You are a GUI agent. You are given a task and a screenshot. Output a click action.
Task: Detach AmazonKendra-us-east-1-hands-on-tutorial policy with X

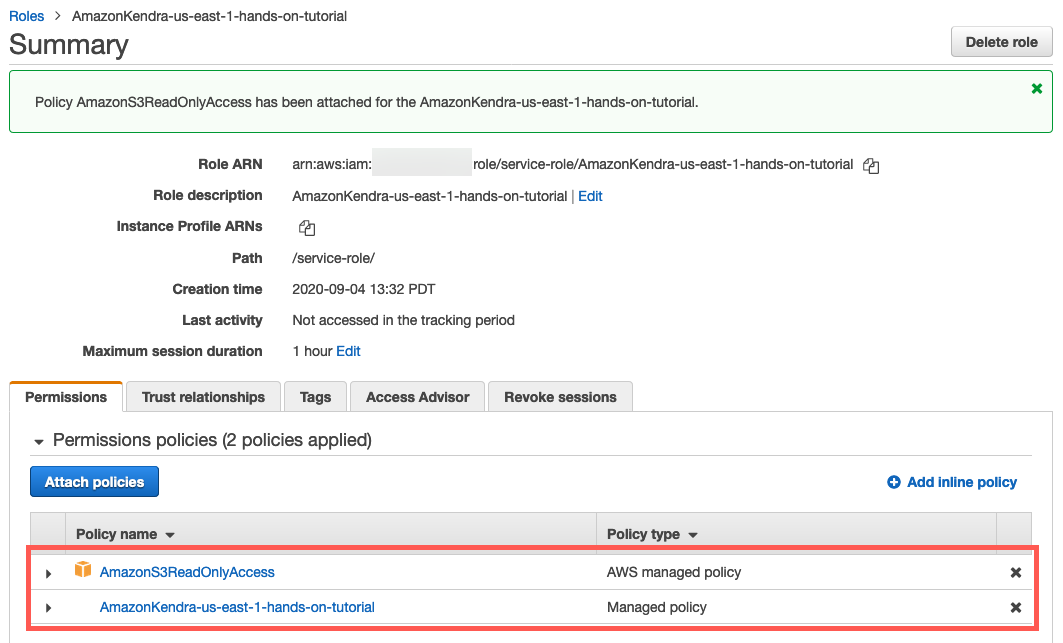[x=1016, y=608]
